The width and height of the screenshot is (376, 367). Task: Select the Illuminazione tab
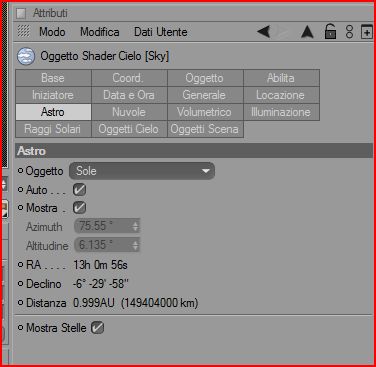coord(281,112)
